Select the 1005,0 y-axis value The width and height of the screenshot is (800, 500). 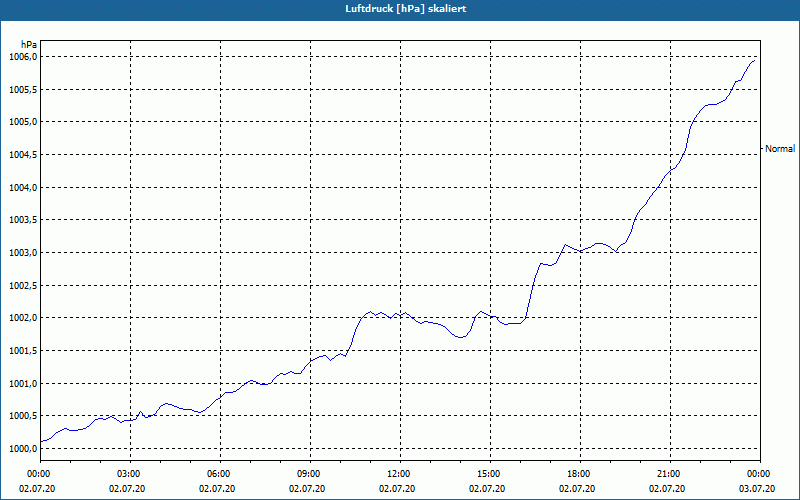pyautogui.click(x=23, y=122)
